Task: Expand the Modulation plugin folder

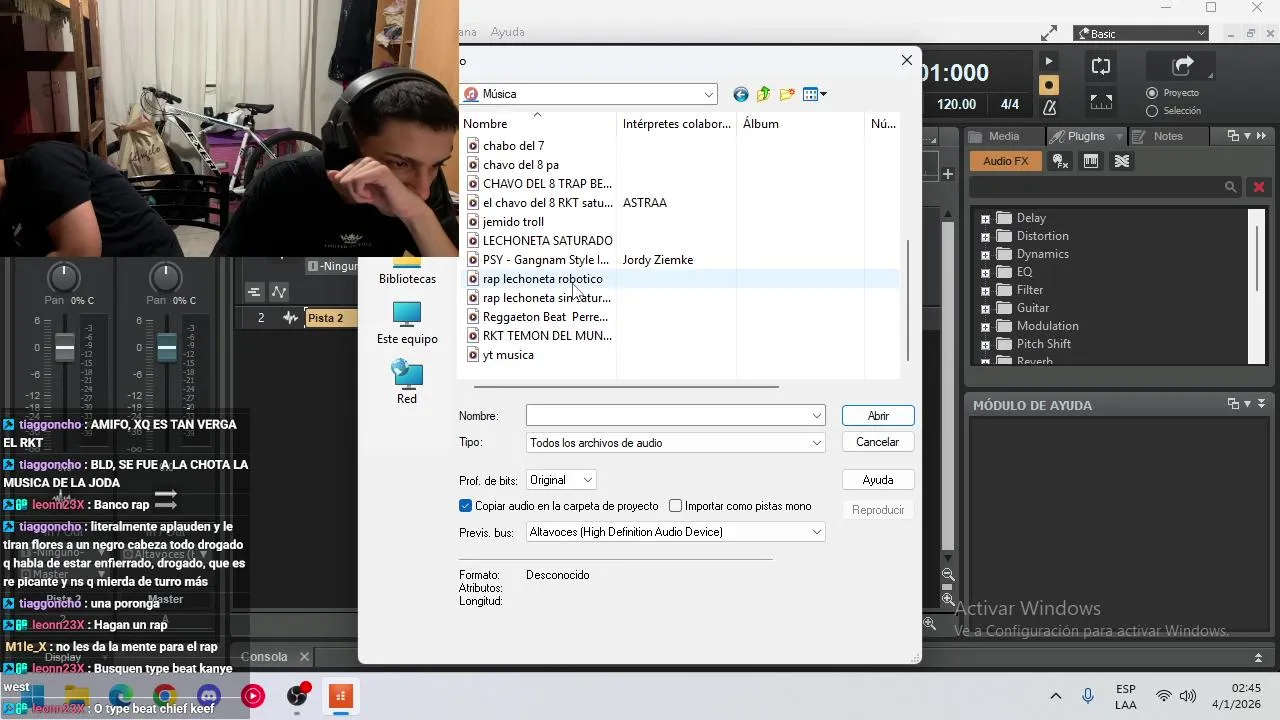Action: (x=985, y=326)
